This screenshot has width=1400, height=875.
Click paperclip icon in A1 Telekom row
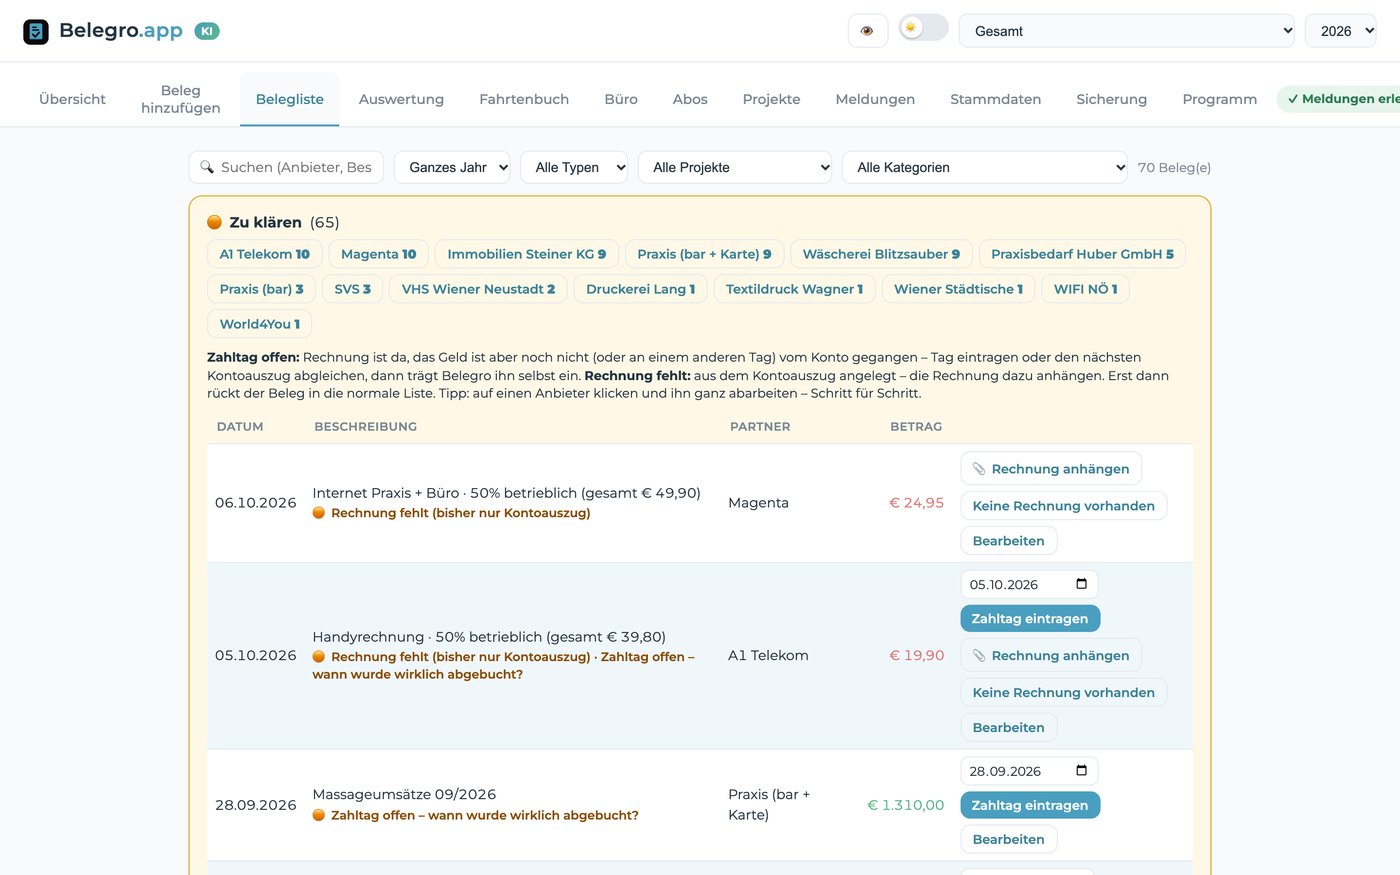[979, 656]
